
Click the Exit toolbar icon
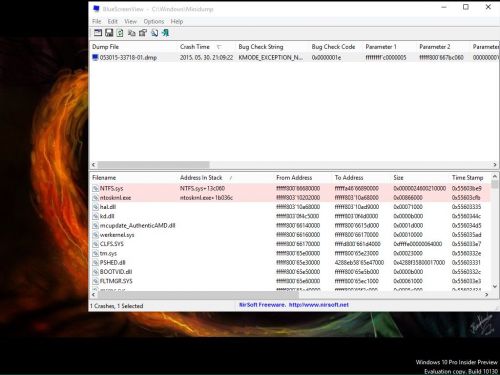click(166, 33)
